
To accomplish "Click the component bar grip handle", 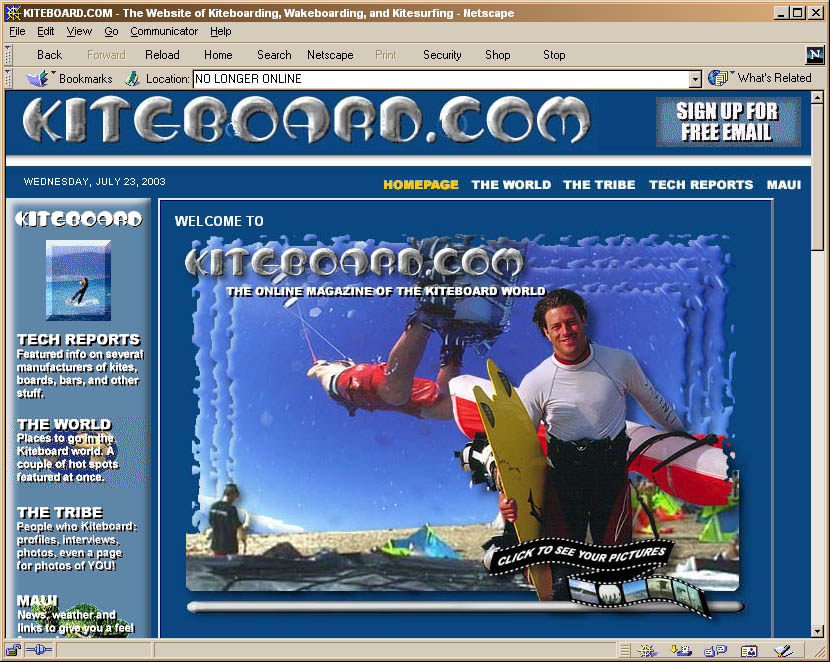I will coord(625,650).
